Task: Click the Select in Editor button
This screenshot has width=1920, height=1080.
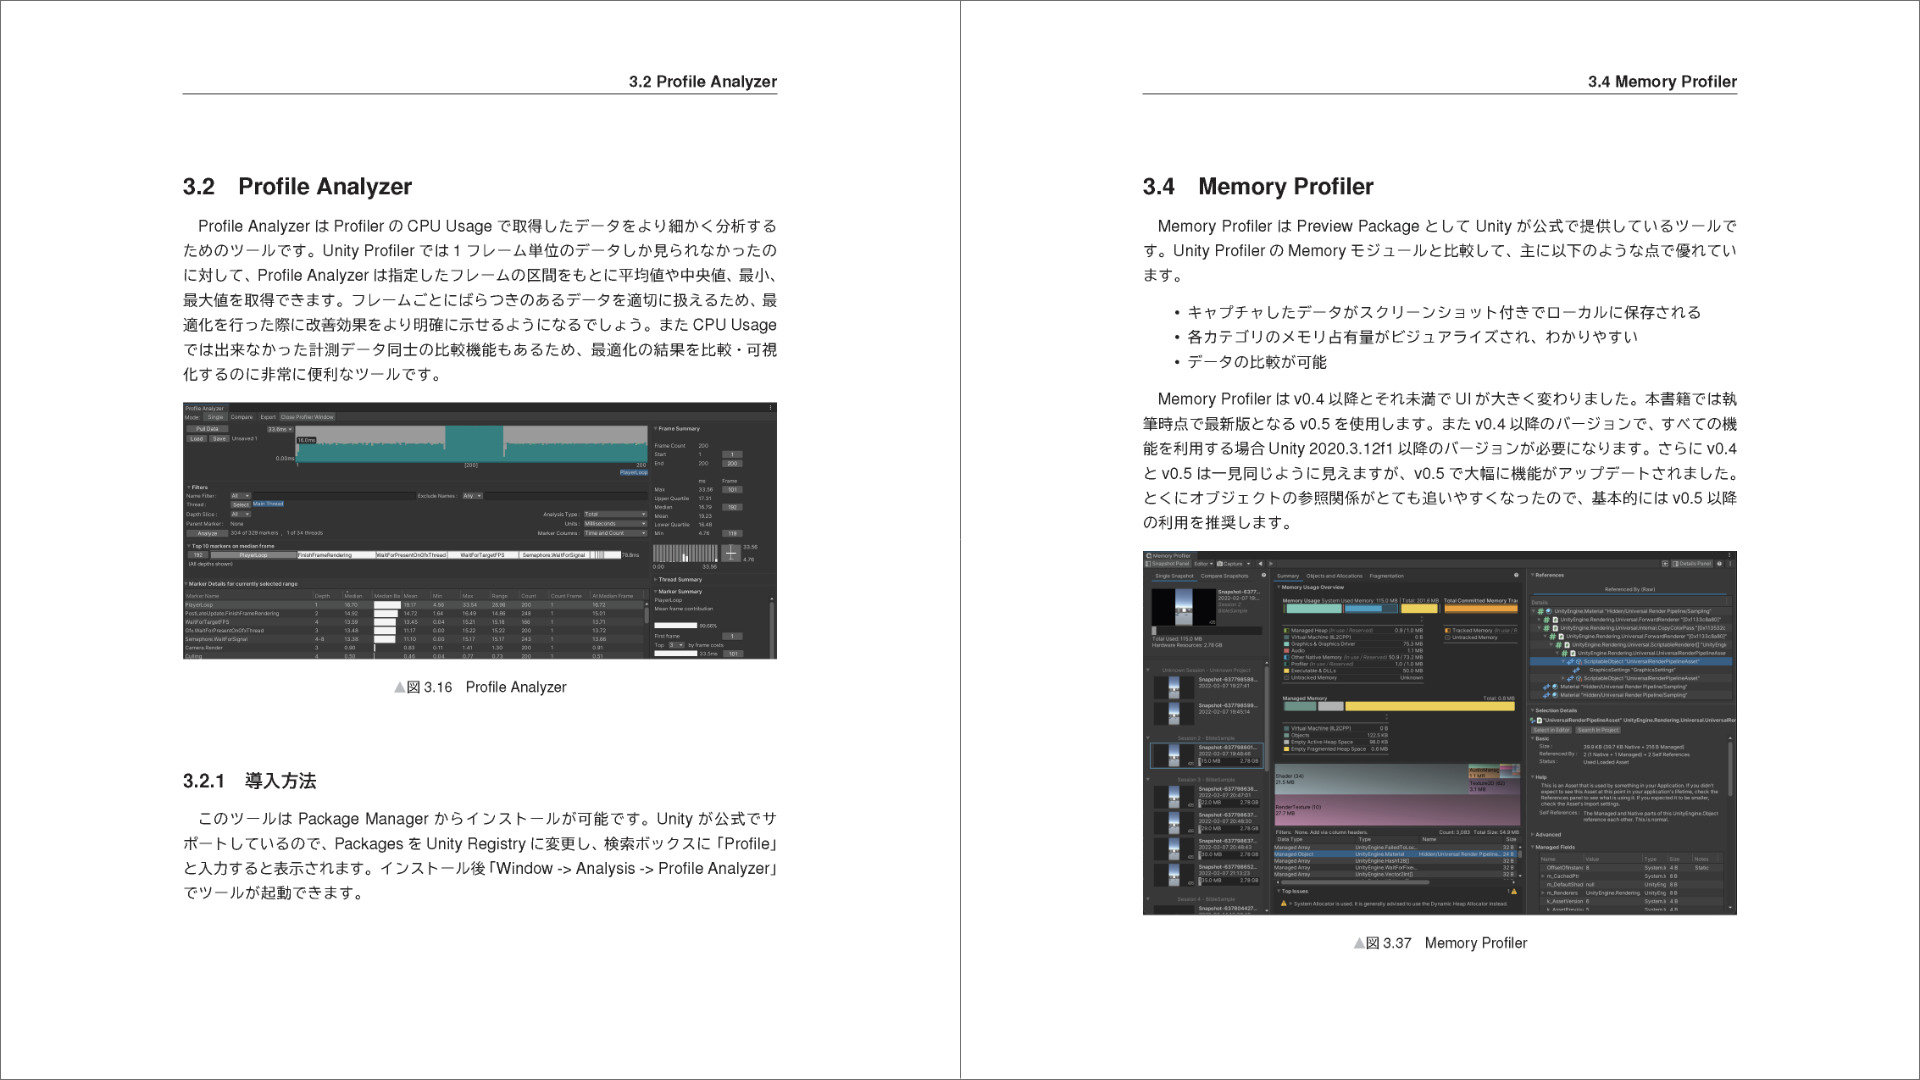Action: (1552, 730)
